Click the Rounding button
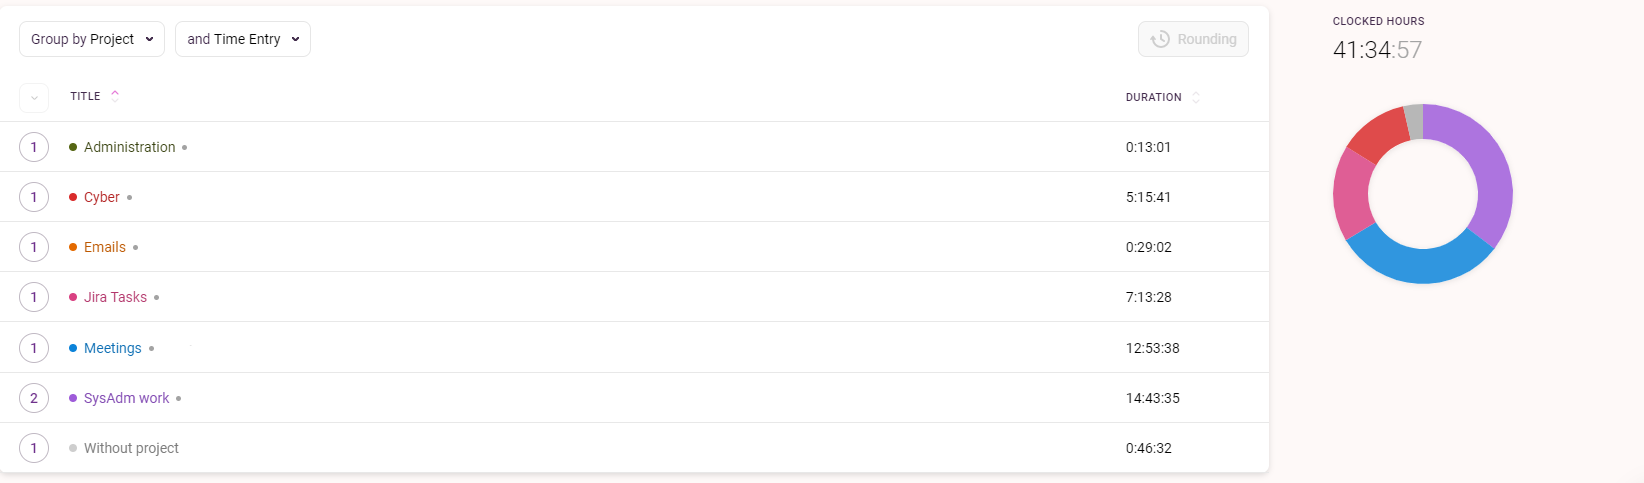The width and height of the screenshot is (1644, 483). [1193, 39]
